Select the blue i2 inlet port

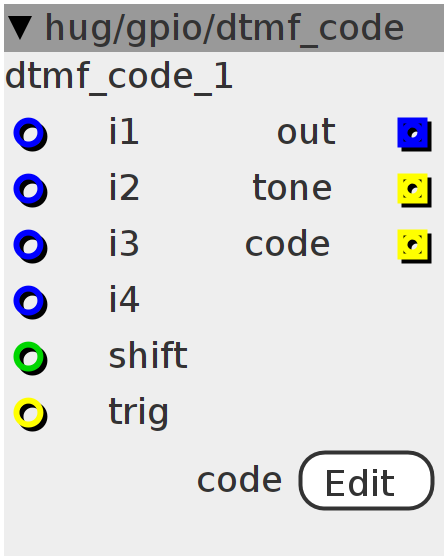(x=30, y=190)
